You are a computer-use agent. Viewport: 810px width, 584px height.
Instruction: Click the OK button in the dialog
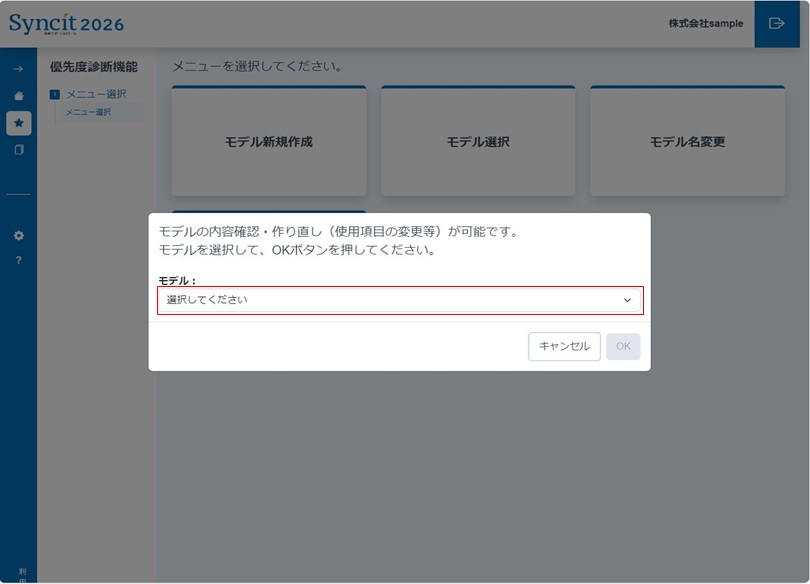click(x=622, y=346)
